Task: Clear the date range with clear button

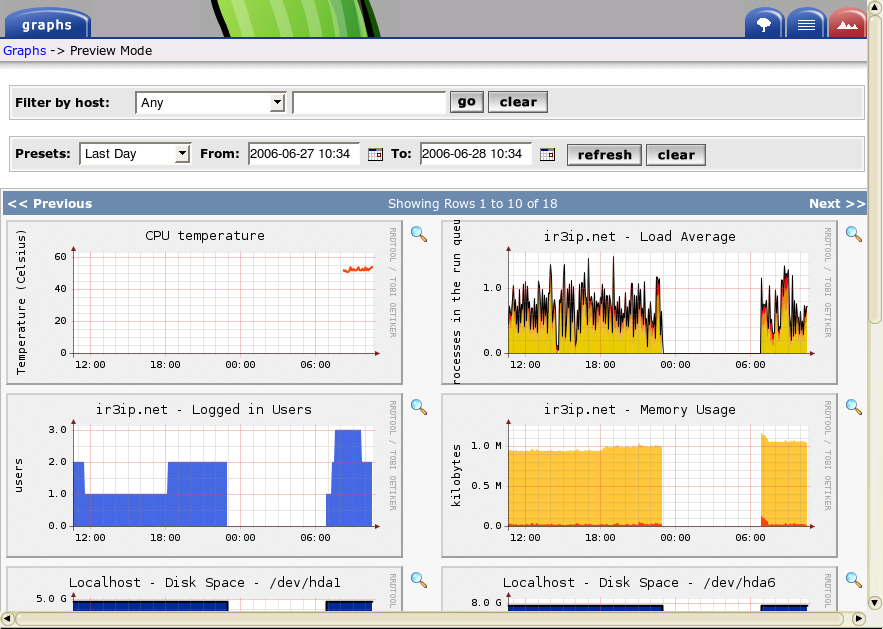Action: coord(676,155)
